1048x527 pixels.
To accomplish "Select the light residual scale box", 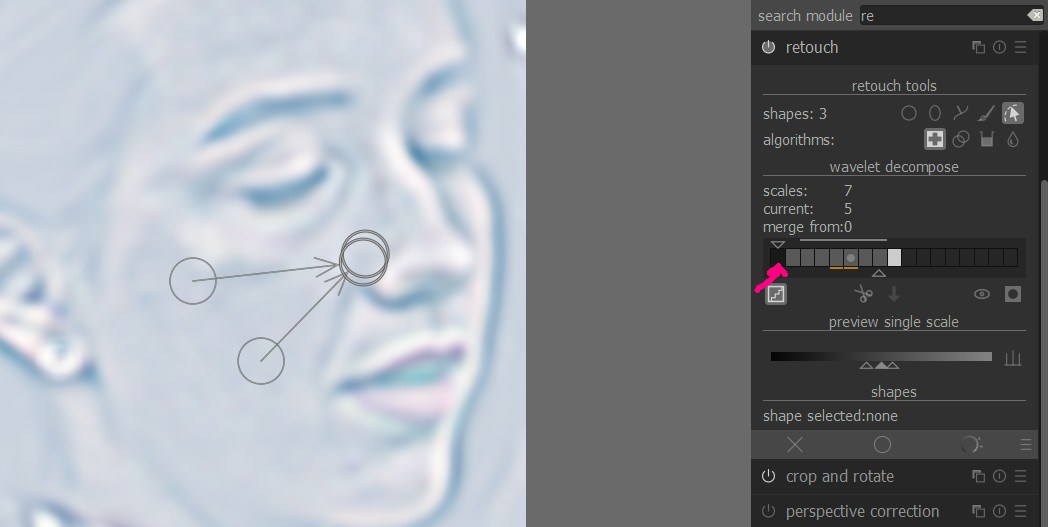I will [894, 257].
